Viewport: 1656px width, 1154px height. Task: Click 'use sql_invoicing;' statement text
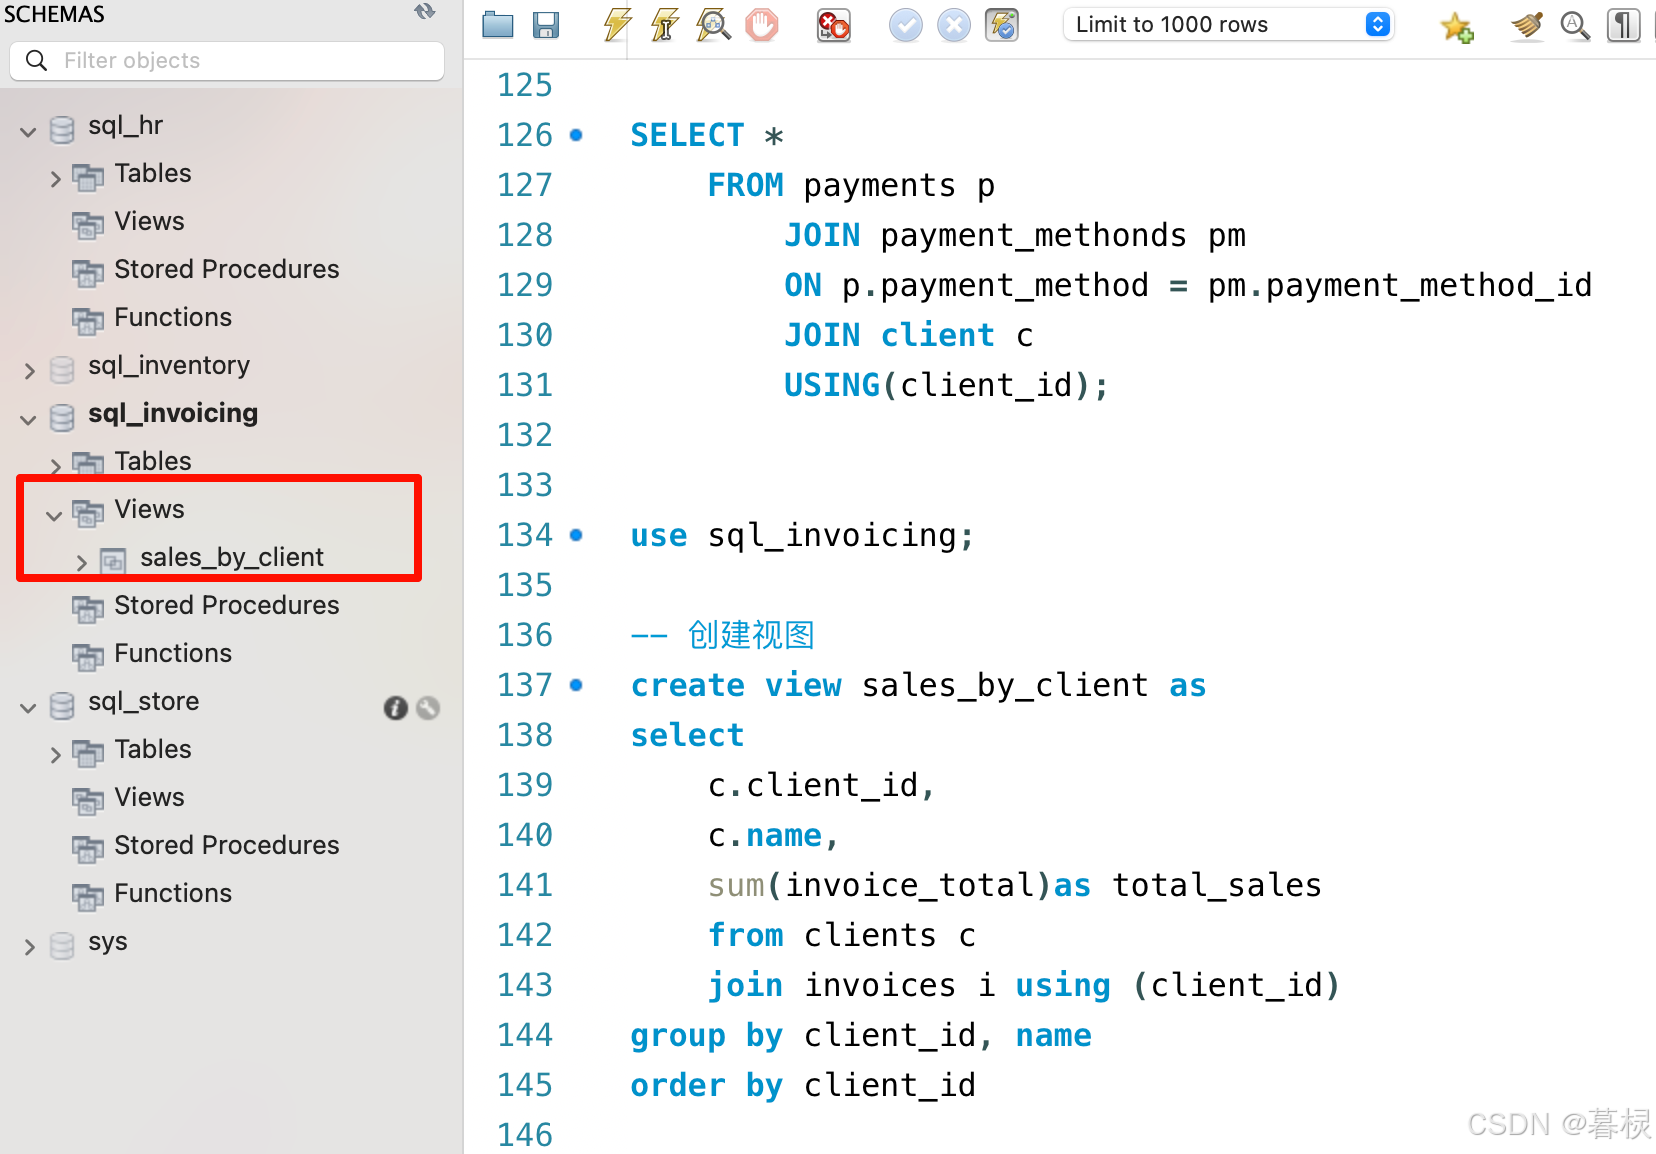pos(802,536)
